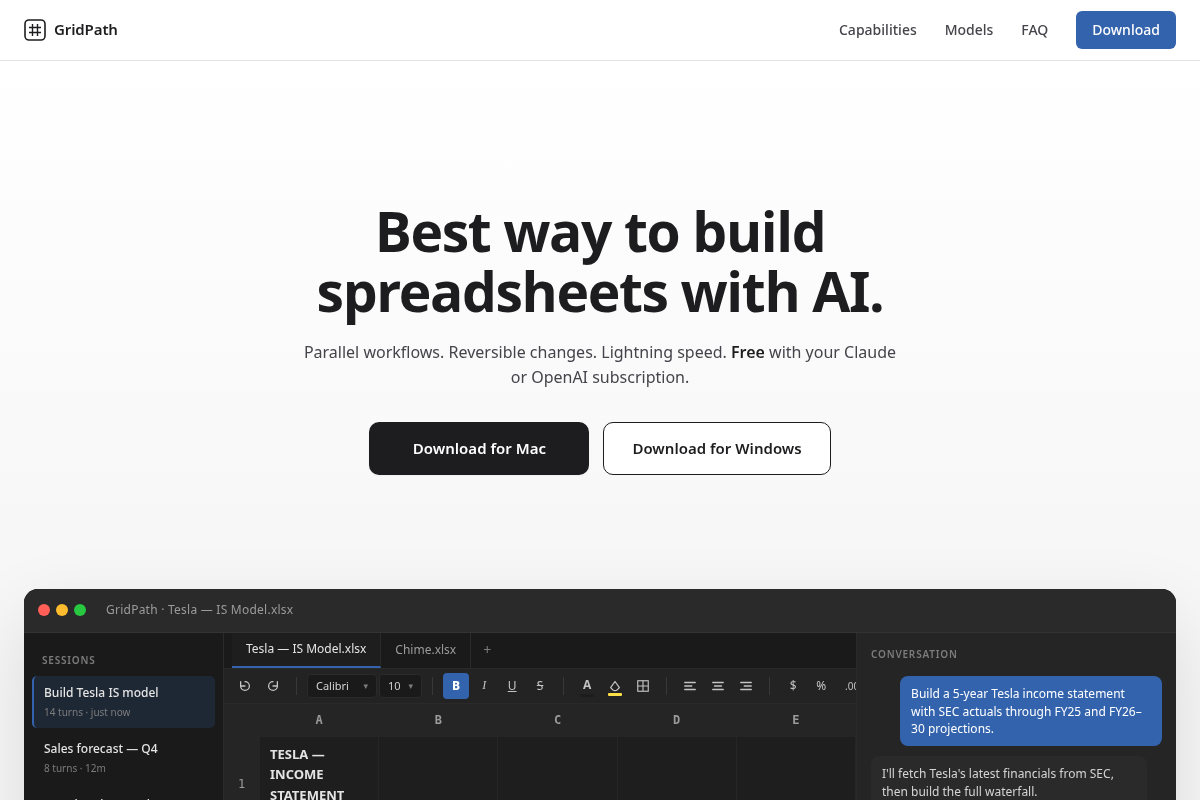Select the Sales forecast — Q4 session

[123, 758]
